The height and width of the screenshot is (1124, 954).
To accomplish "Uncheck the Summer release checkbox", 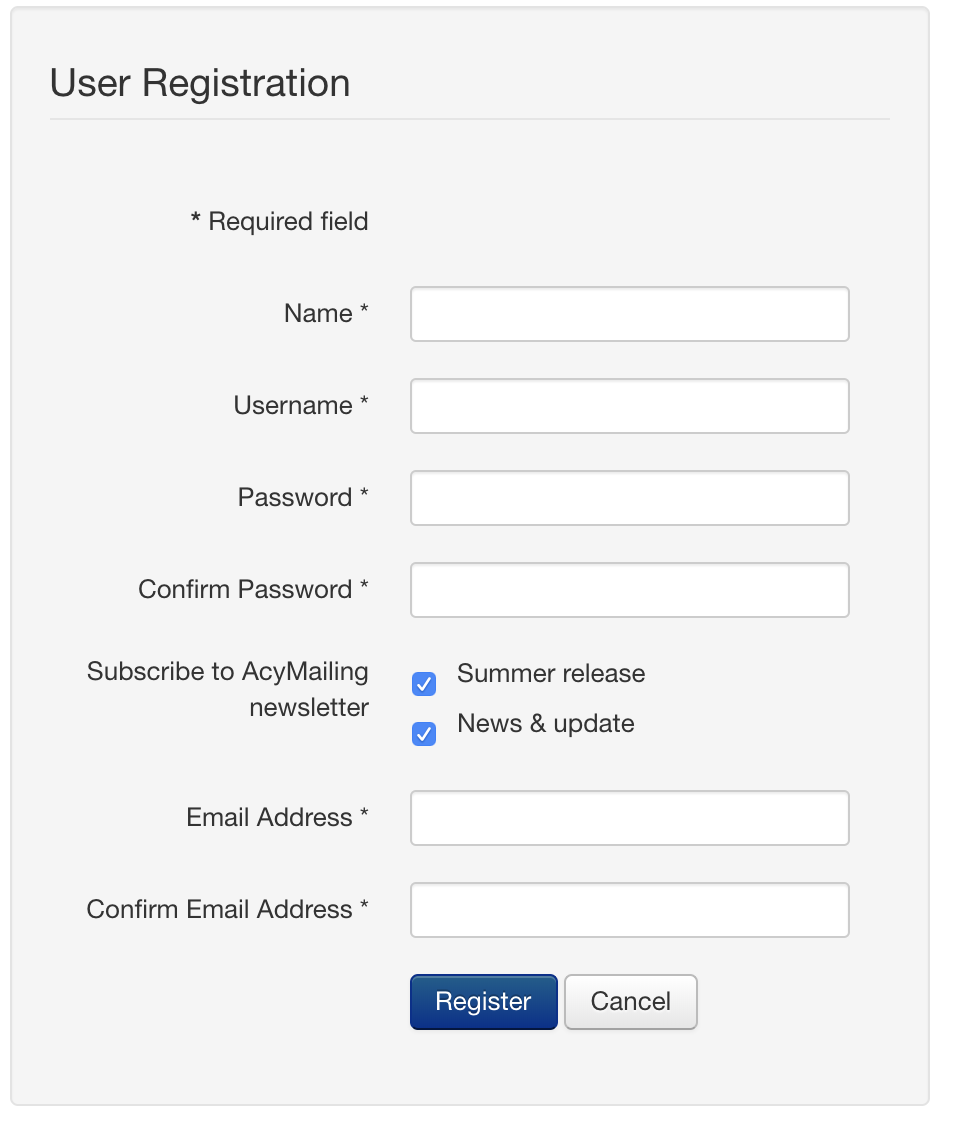I will pos(424,684).
